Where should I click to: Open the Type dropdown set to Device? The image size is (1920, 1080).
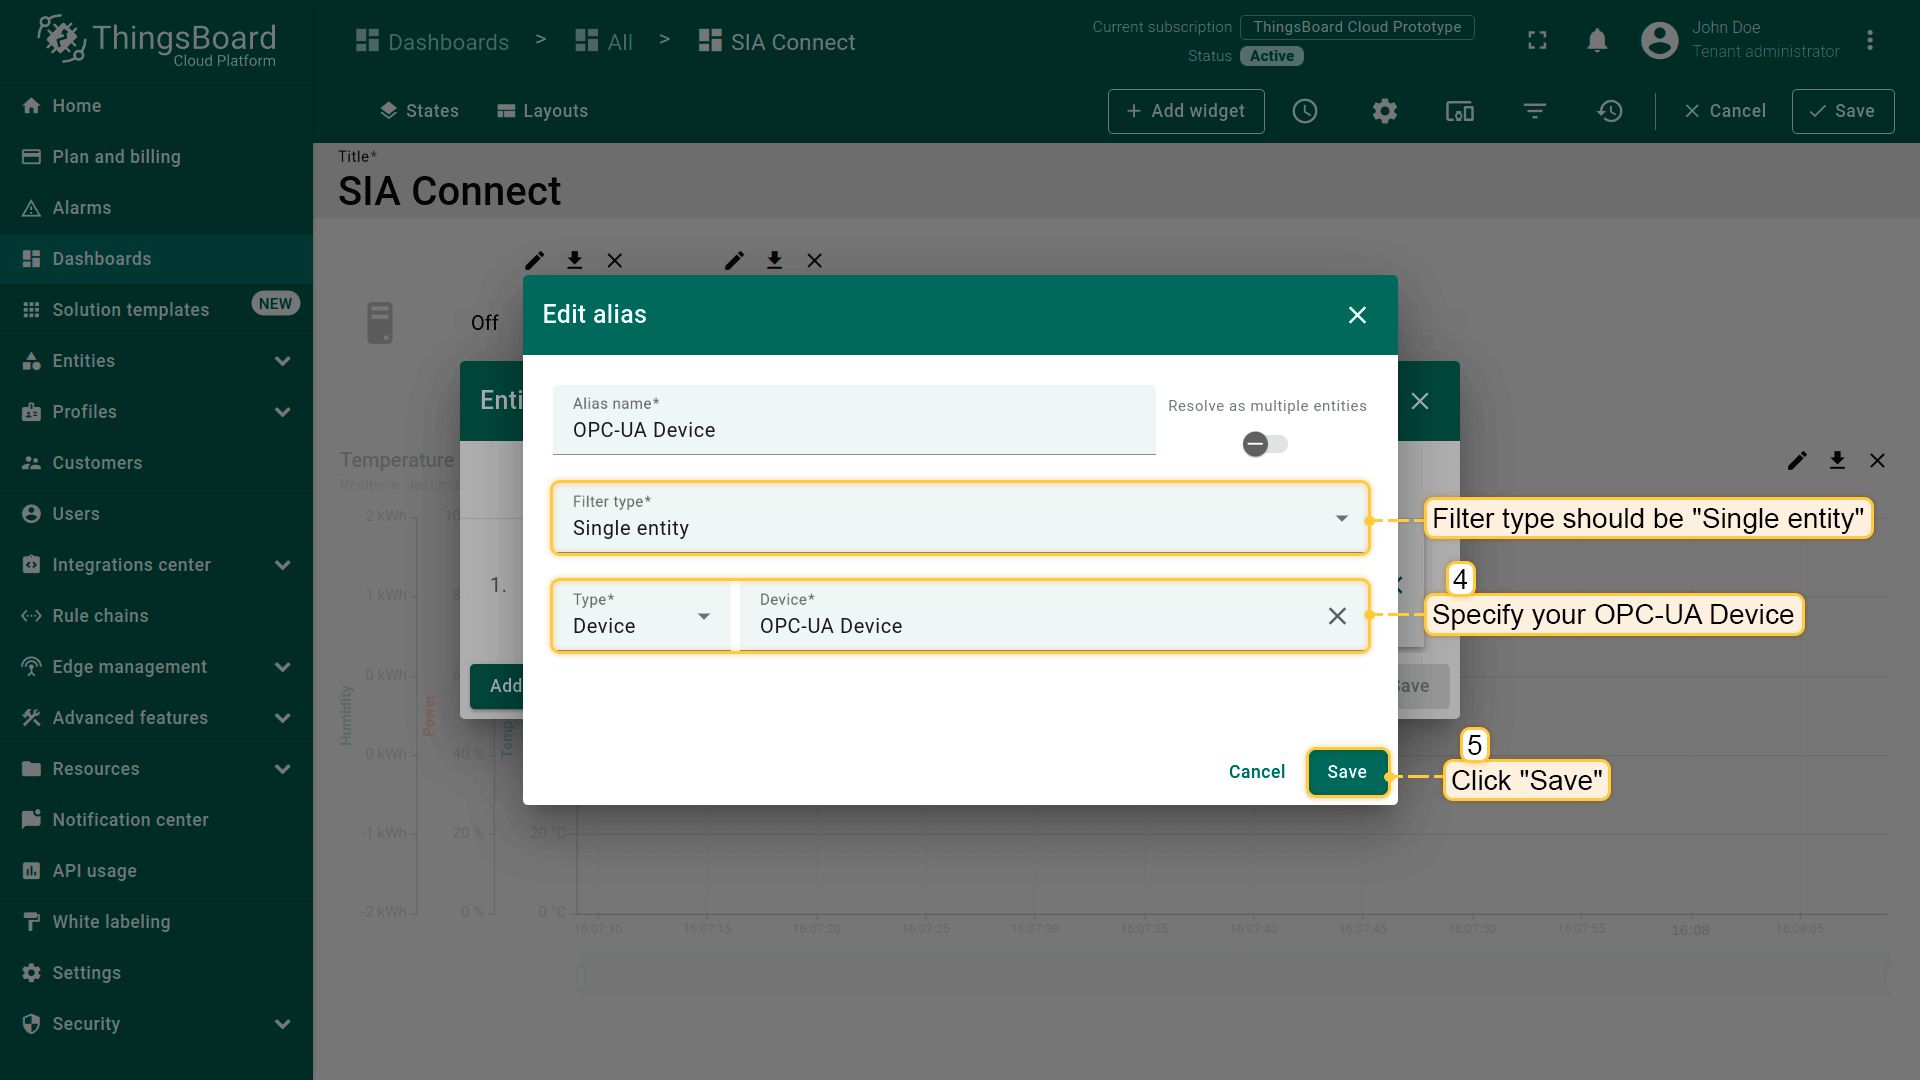pyautogui.click(x=642, y=616)
